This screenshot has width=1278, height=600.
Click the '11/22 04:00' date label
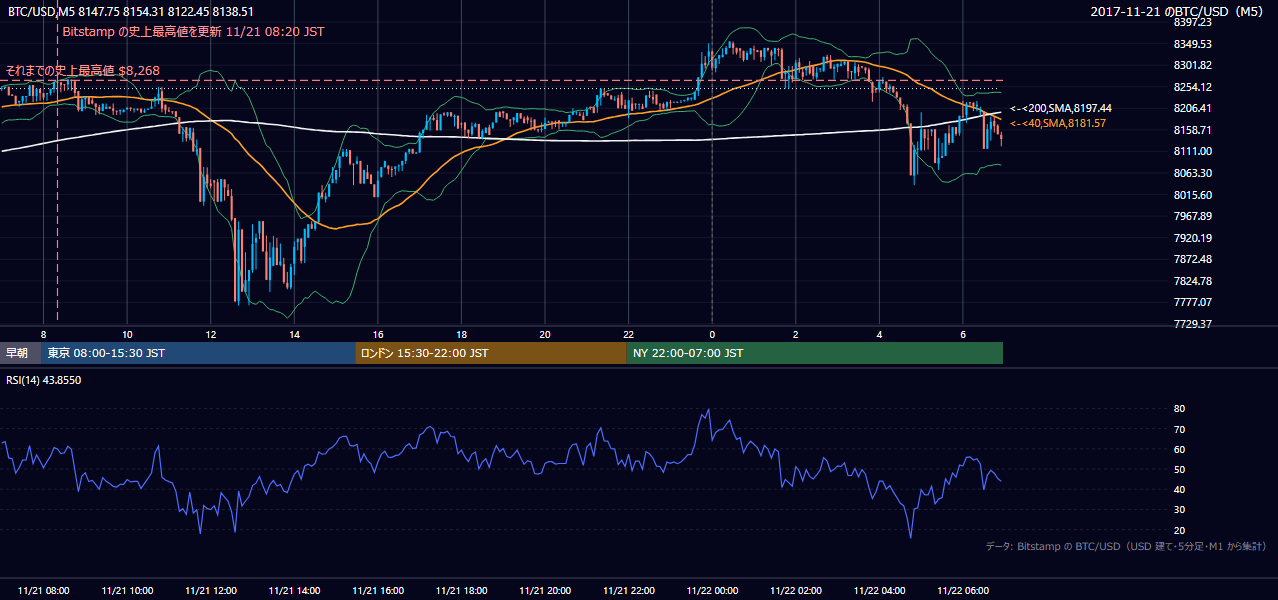[x=879, y=590]
